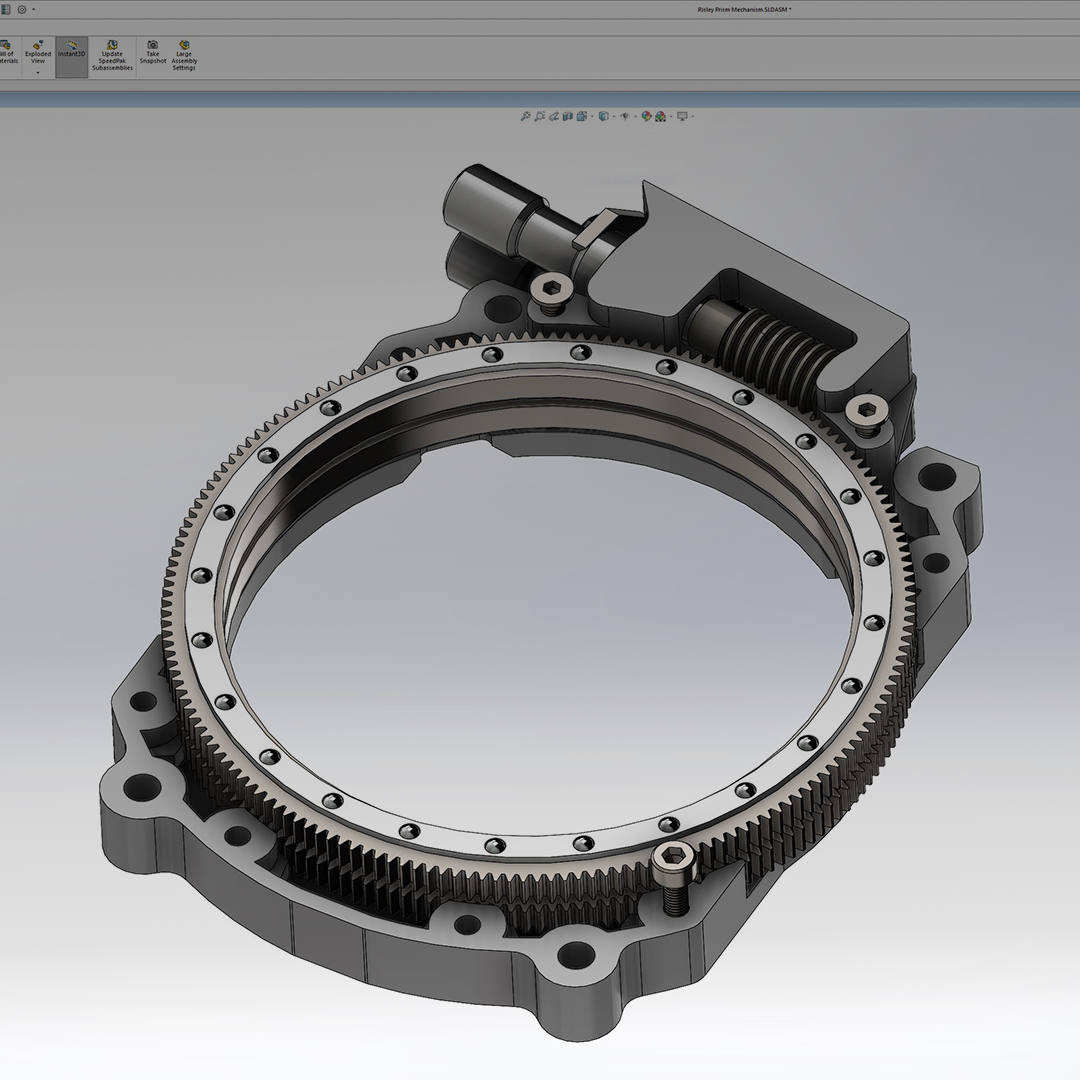Image resolution: width=1080 pixels, height=1080 pixels.
Task: Click the Zoom to Fit magnifier icon
Action: click(526, 116)
